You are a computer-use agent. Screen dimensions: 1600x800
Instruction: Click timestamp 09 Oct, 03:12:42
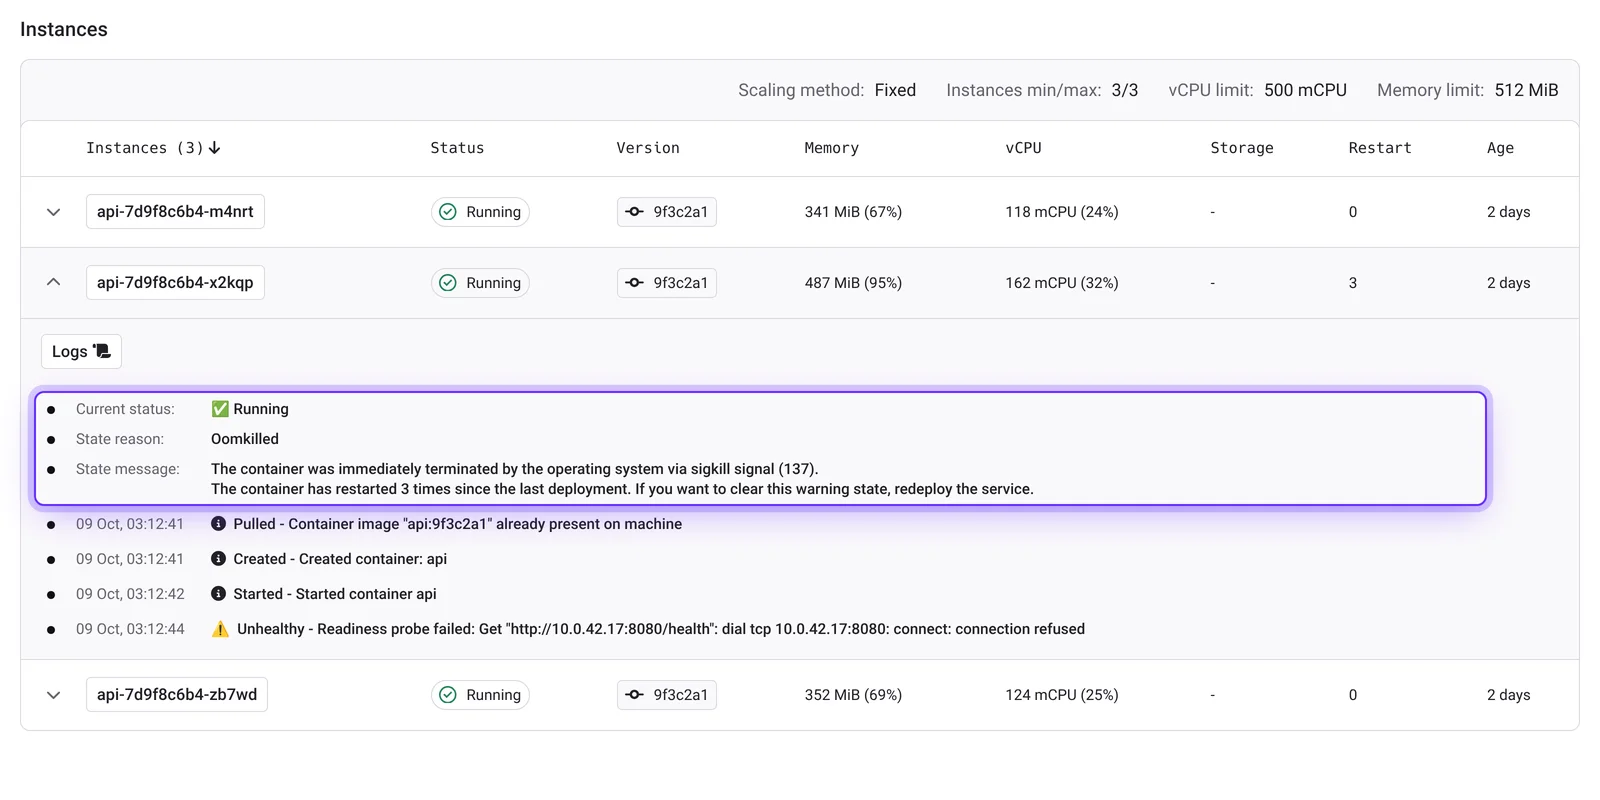tap(130, 594)
